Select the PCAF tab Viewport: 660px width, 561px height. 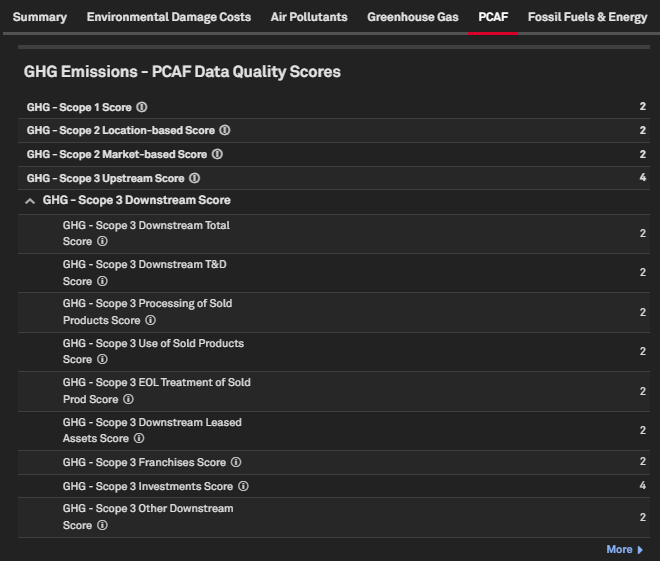[x=493, y=18]
